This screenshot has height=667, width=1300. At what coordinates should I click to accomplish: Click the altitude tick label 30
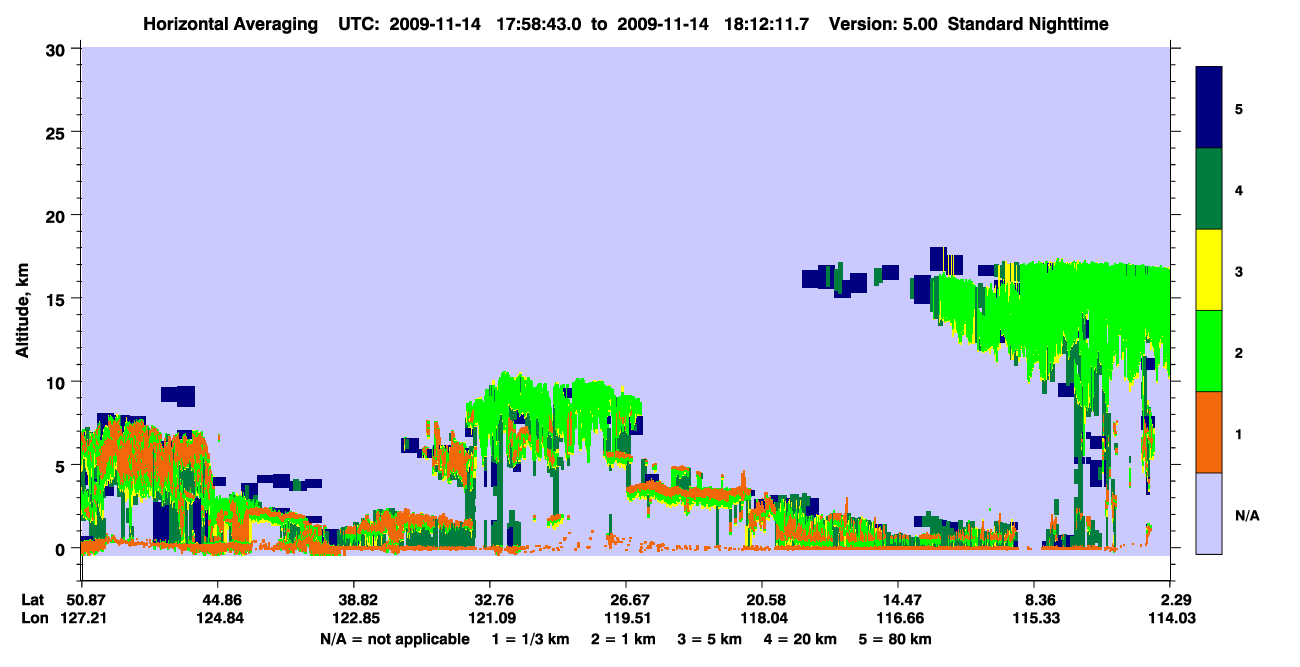pyautogui.click(x=56, y=49)
